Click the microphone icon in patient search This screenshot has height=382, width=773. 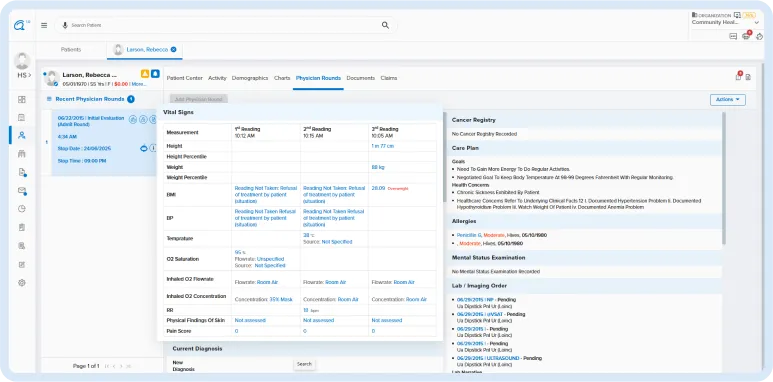(65, 25)
